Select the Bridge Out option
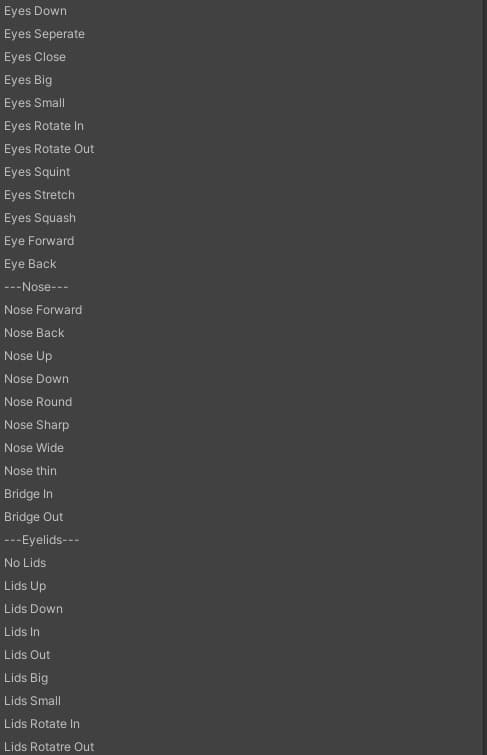This screenshot has width=487, height=755. [34, 517]
